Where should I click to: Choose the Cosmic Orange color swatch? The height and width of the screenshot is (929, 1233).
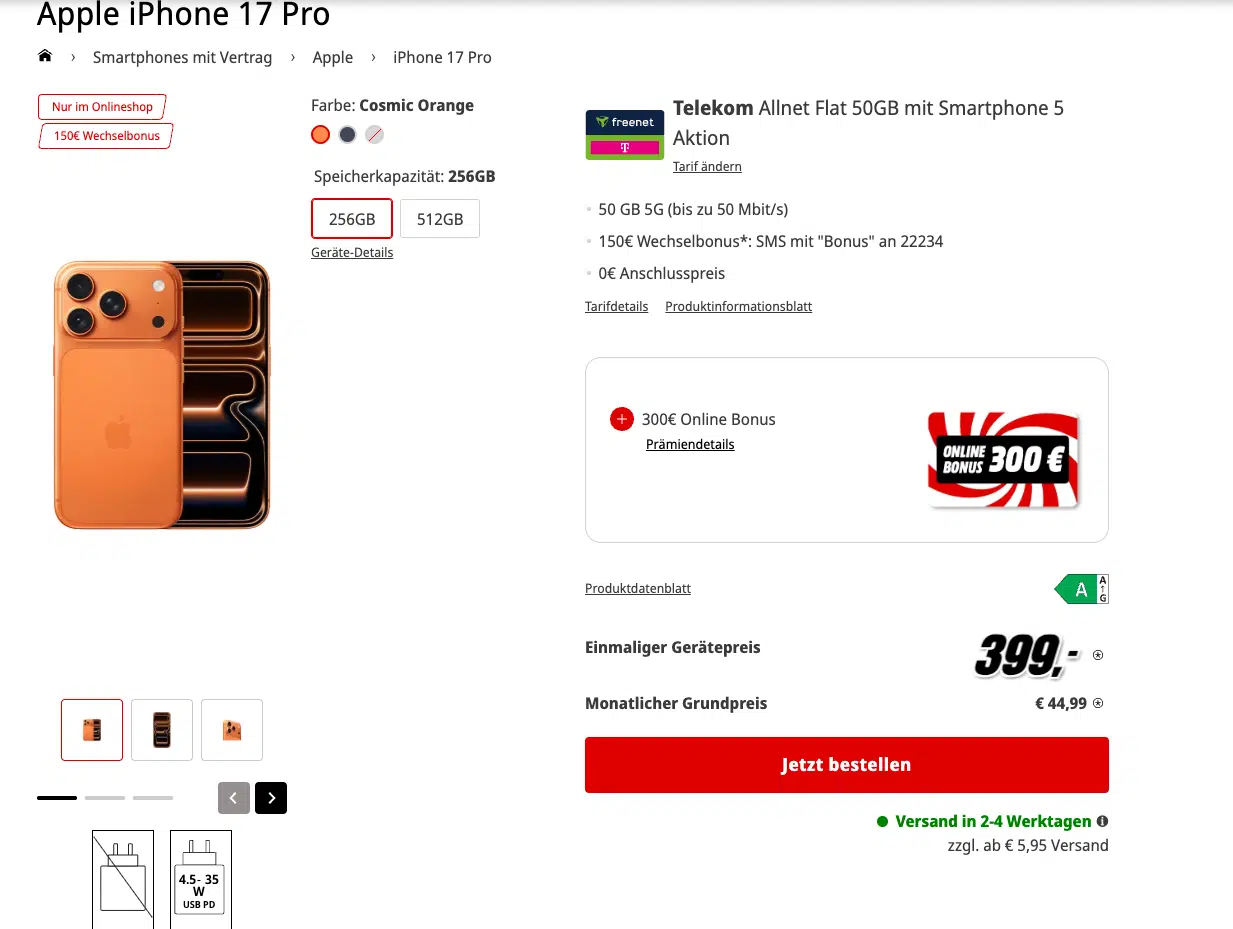tap(320, 134)
